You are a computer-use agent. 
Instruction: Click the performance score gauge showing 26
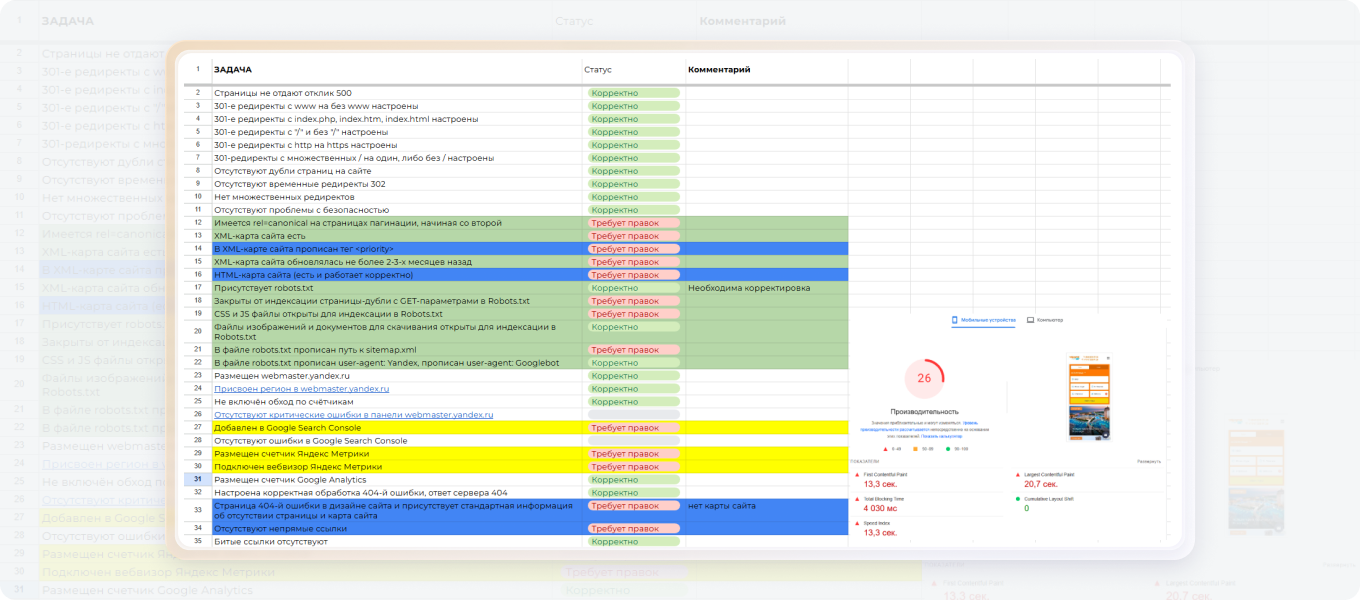pos(924,378)
